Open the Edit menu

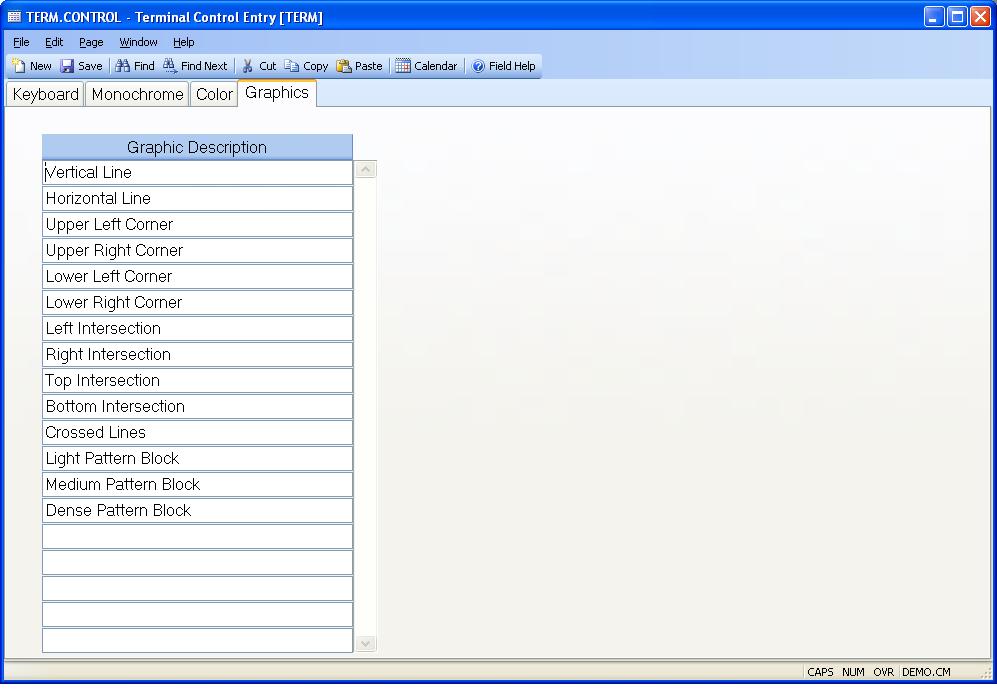pyautogui.click(x=54, y=42)
